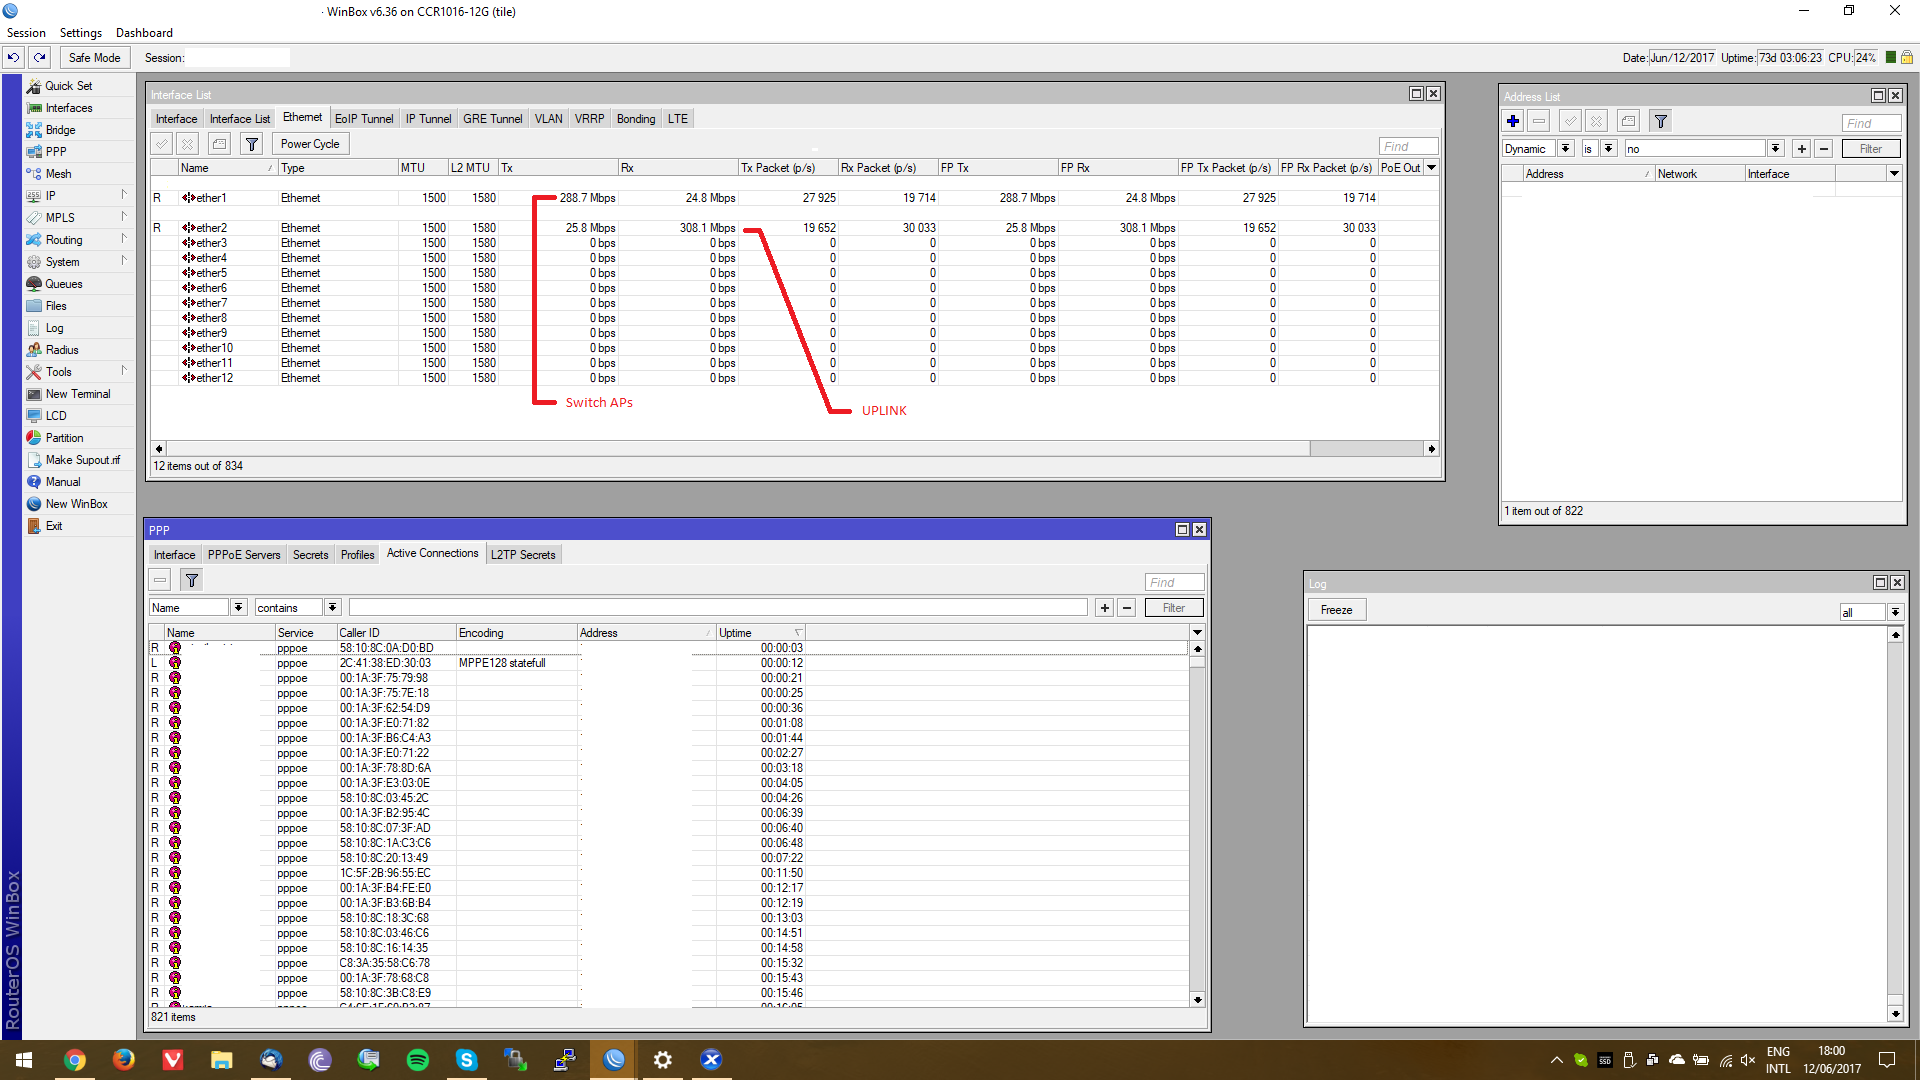Toggle filter funnel in PPP window
1920x1080 pixels.
(x=192, y=580)
